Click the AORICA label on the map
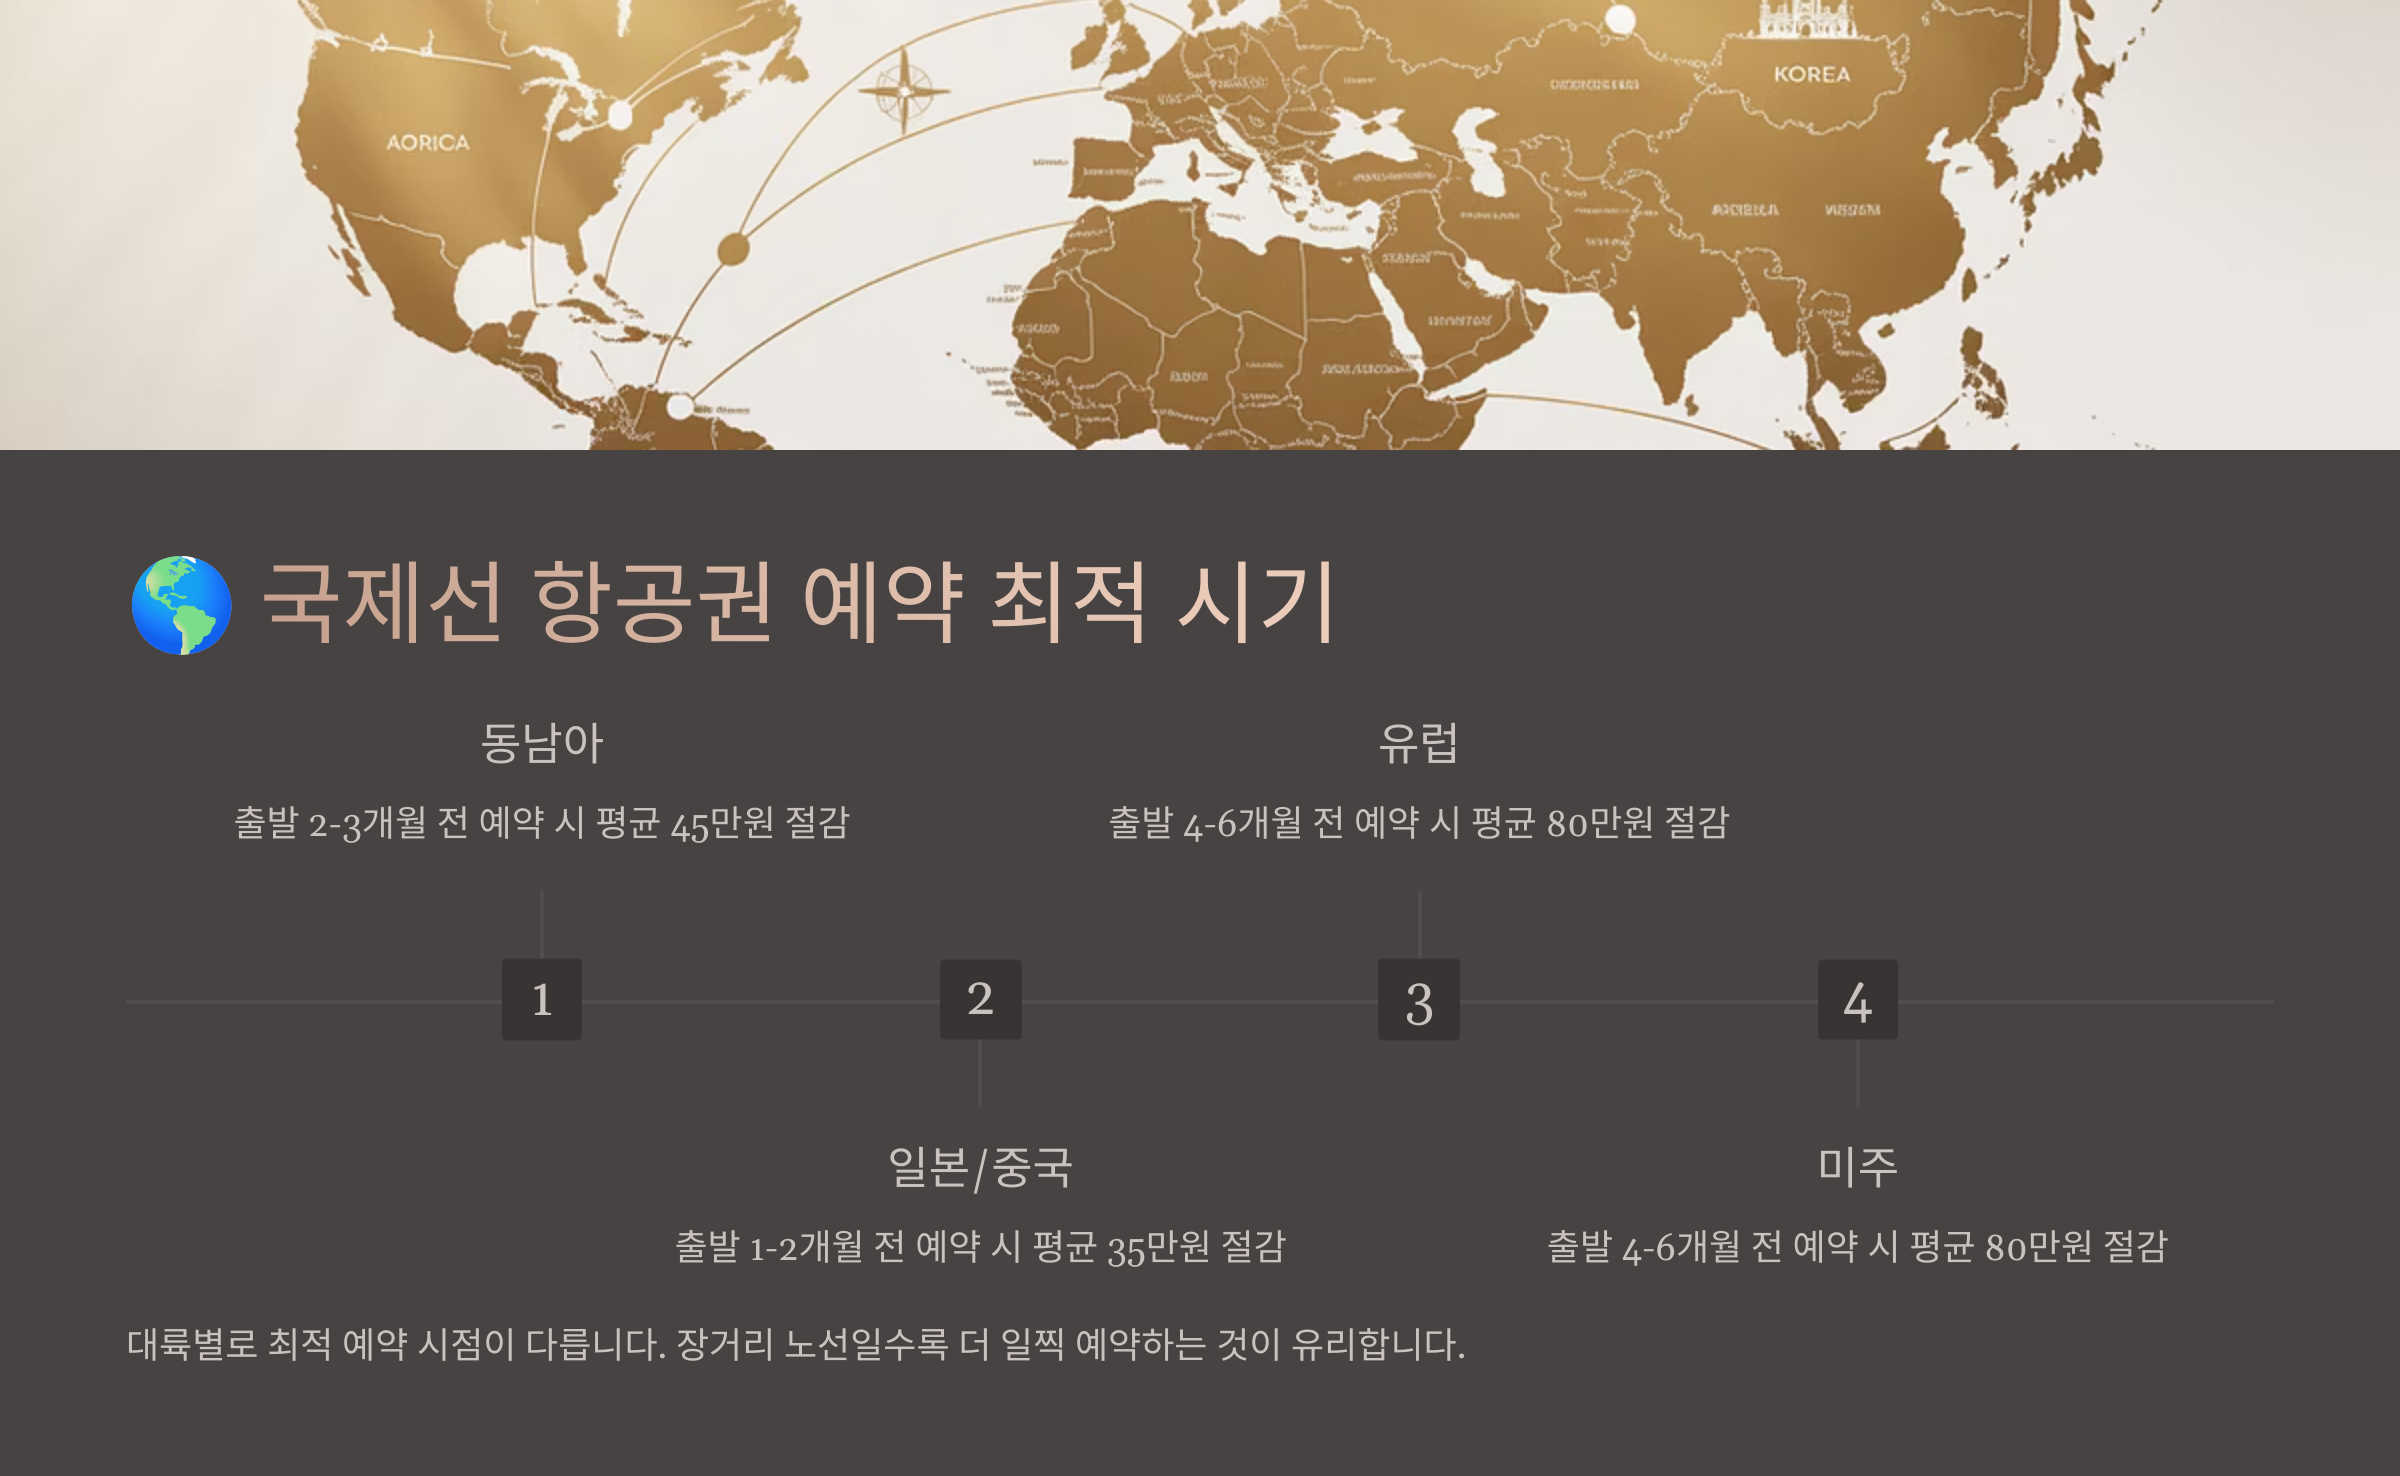Image resolution: width=2400 pixels, height=1476 pixels. 428,143
